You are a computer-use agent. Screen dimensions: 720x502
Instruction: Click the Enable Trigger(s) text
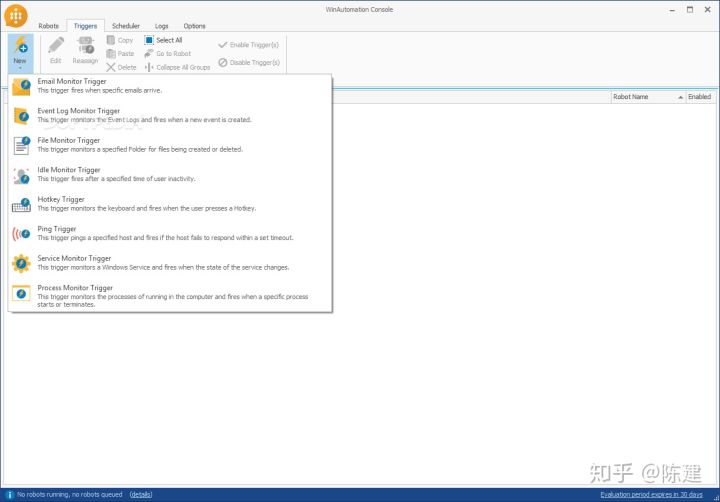(254, 45)
